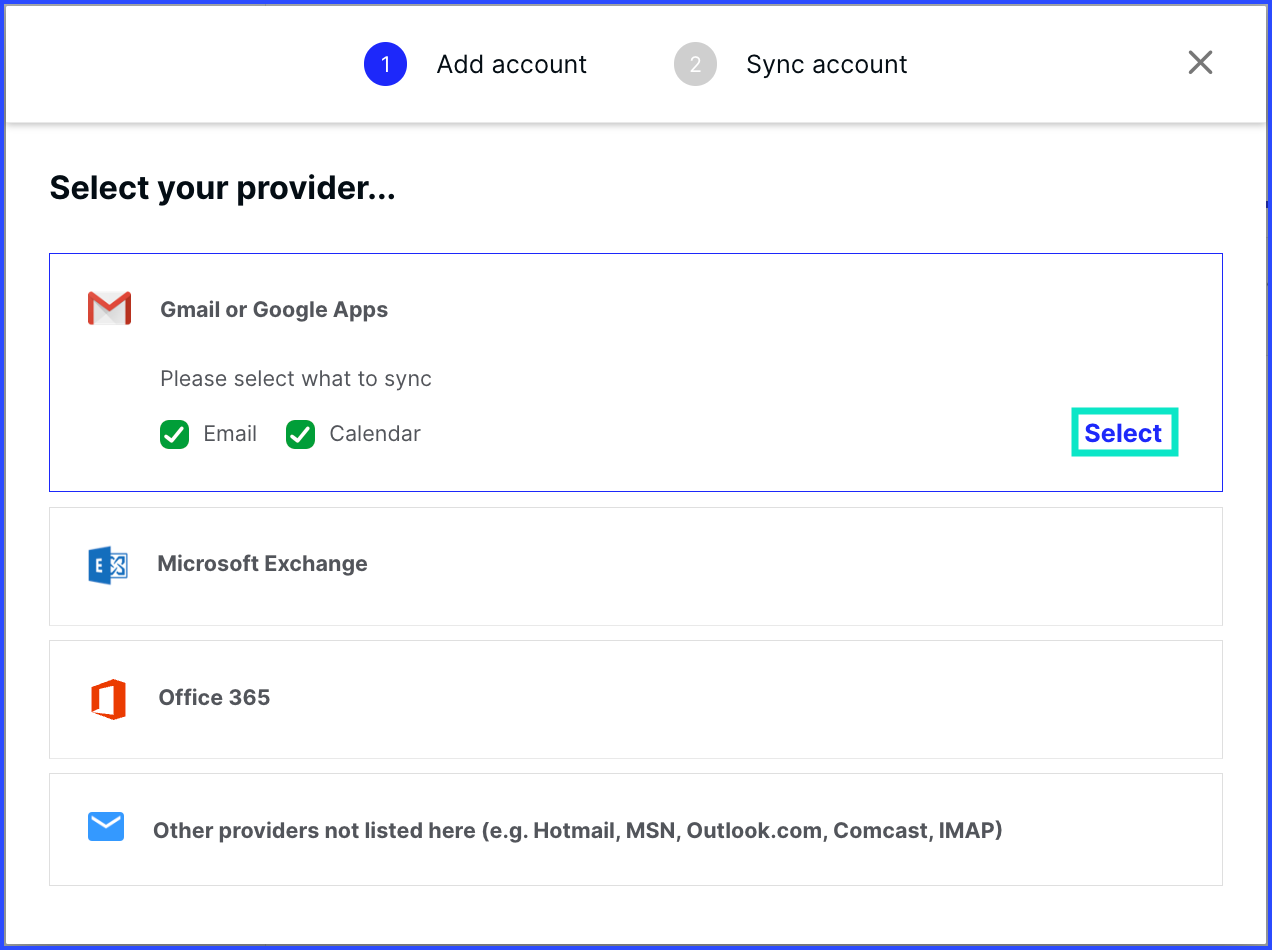Viewport: 1272px width, 950px height.
Task: Choose Other providers not listed here
Action: [x=636, y=829]
